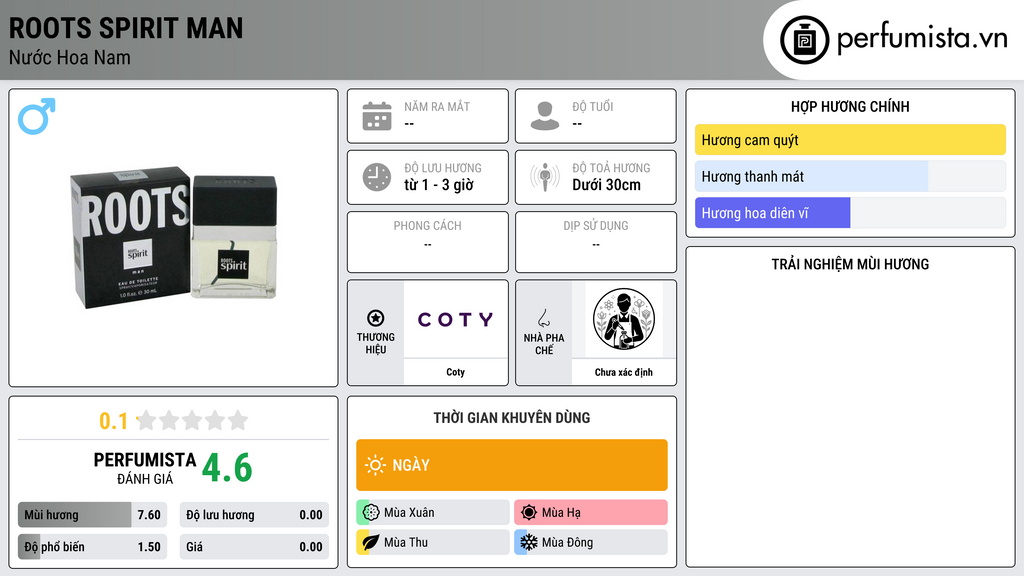
Task: Click the star badge icon above Thương hiệu
Action: coord(376,318)
